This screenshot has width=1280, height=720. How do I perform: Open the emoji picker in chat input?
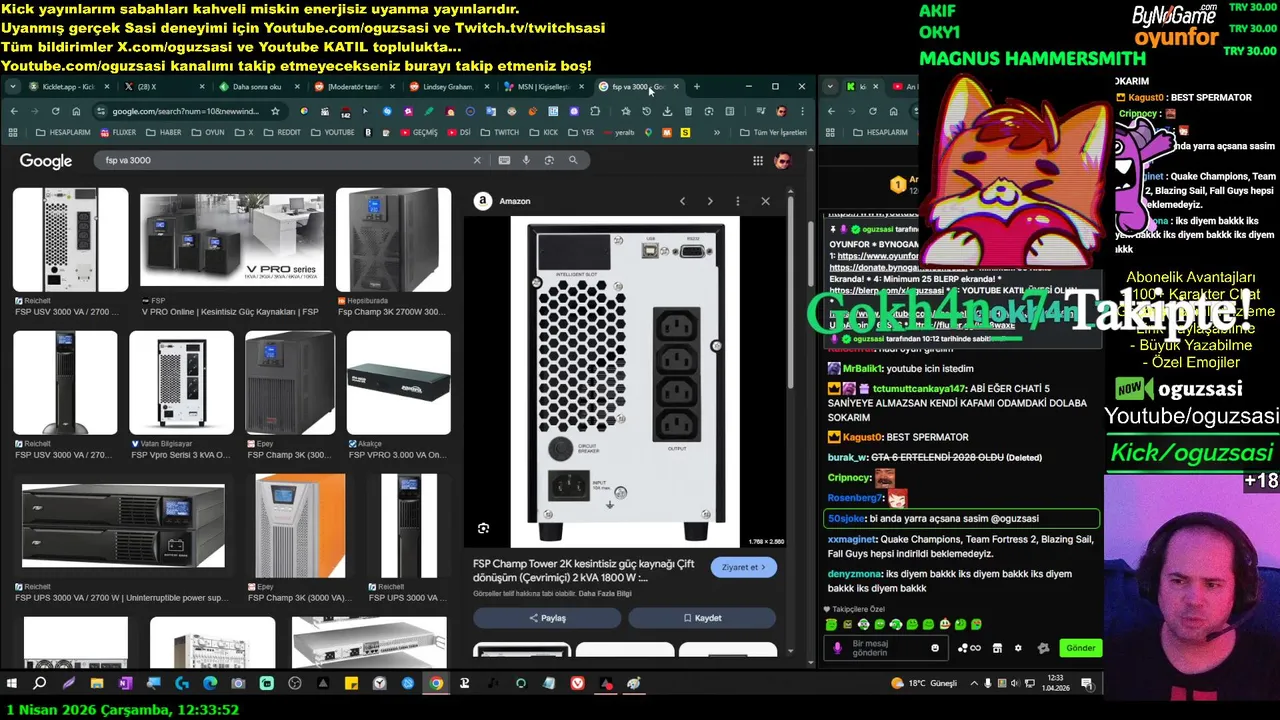coord(935,648)
